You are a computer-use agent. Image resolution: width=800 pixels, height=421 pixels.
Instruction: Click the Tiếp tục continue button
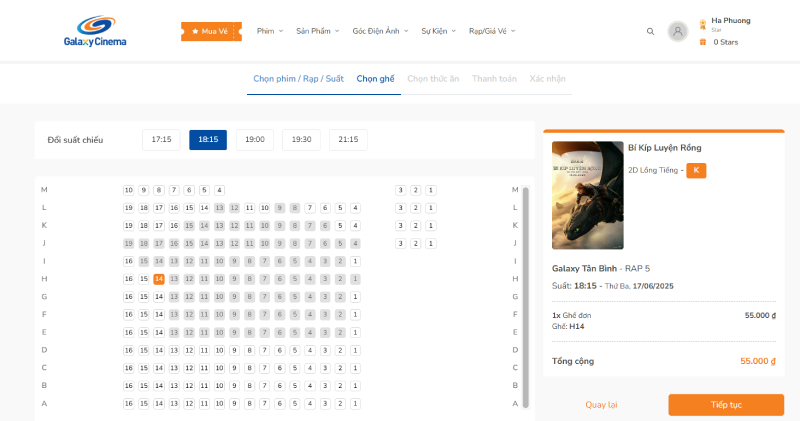coord(726,405)
